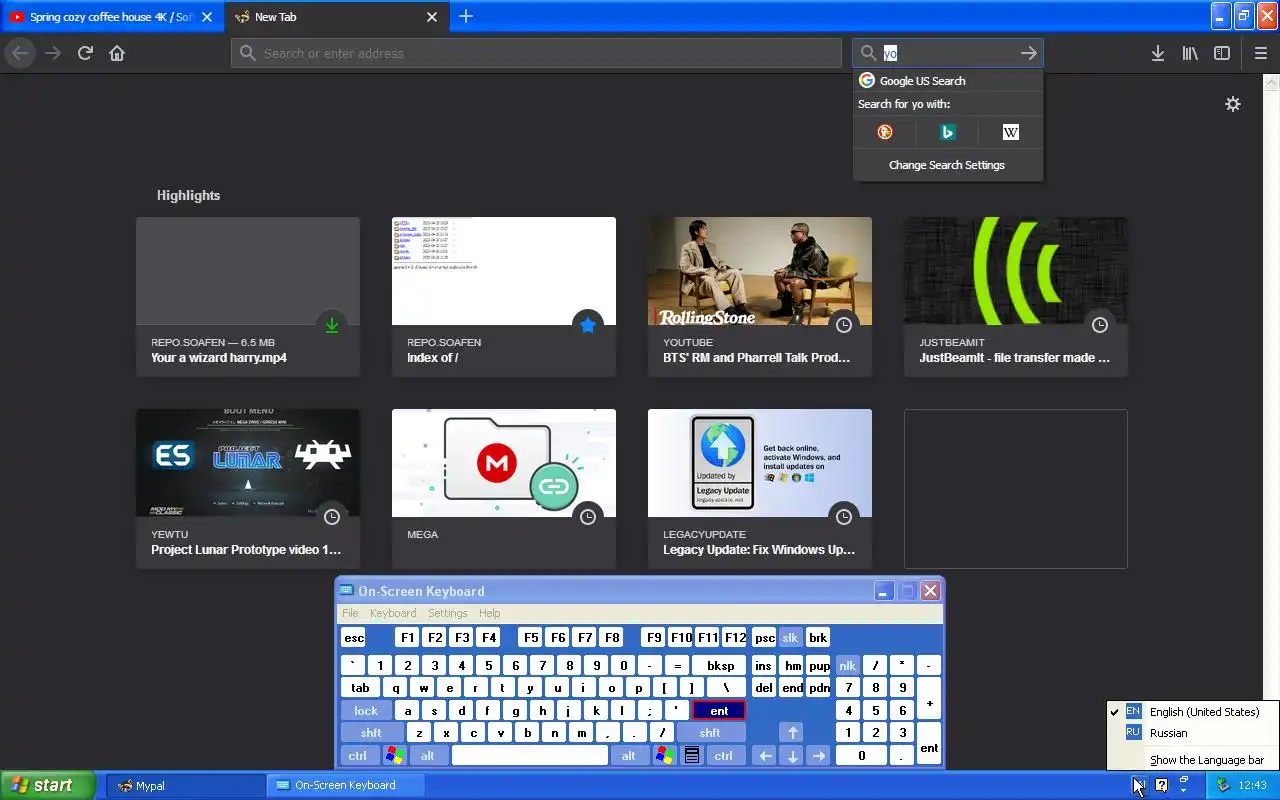Open the MEGA highlight card
The image size is (1280, 800).
tap(504, 489)
